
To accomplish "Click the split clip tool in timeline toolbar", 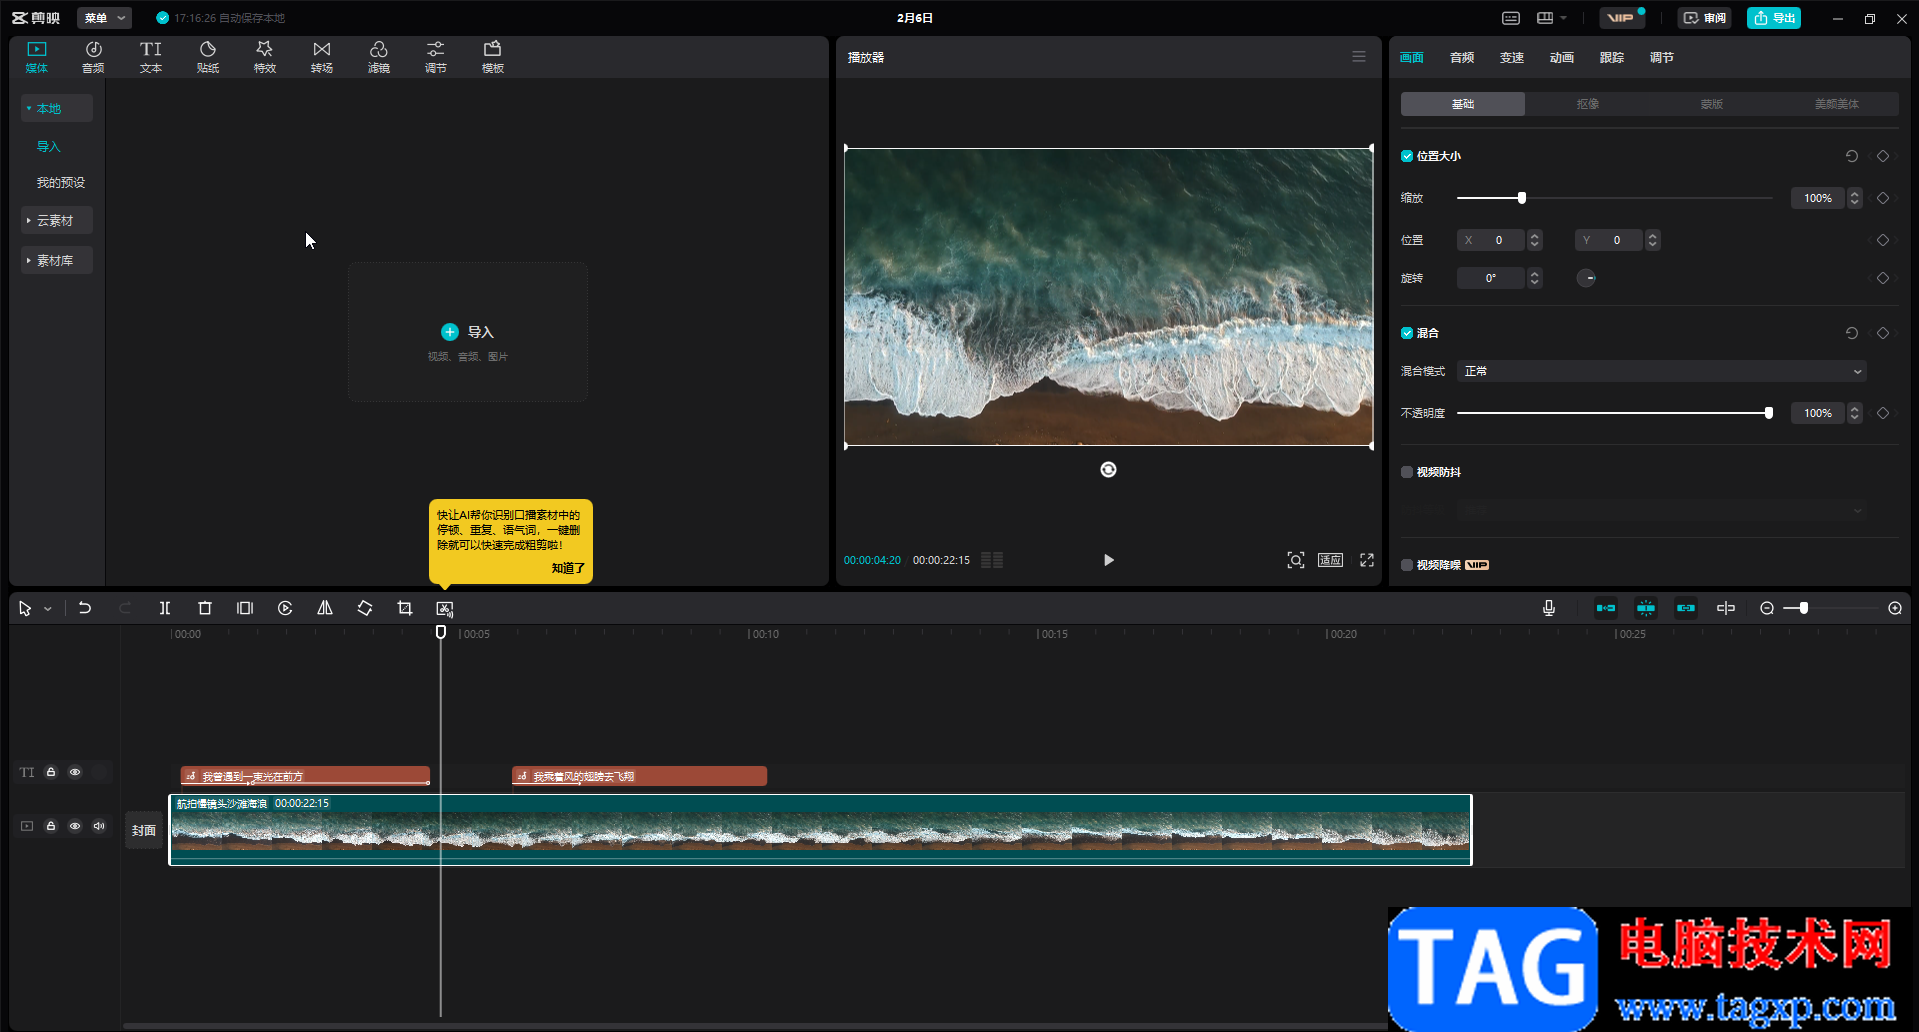I will tap(165, 608).
